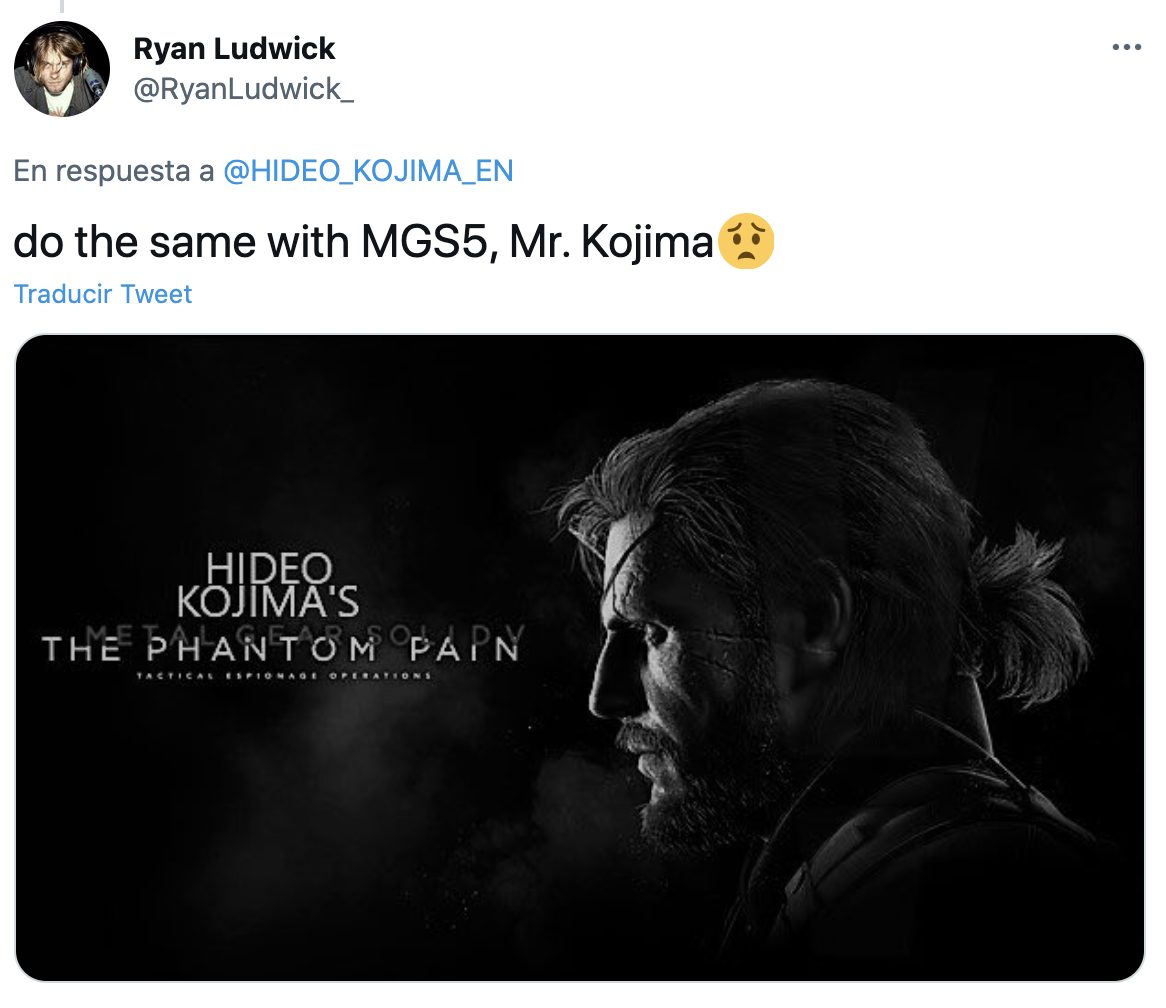Image resolution: width=1166 pixels, height=1008 pixels.
Task: Click the character's ponytail in the image
Action: pyautogui.click(x=1030, y=600)
